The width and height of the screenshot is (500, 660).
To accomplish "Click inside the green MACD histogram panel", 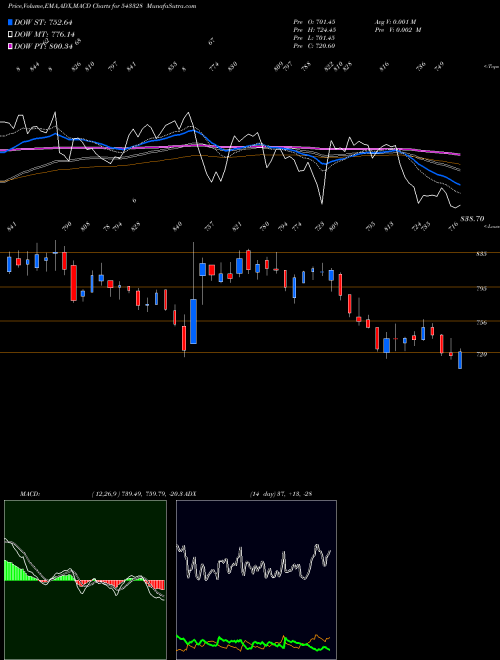I will click(x=85, y=580).
